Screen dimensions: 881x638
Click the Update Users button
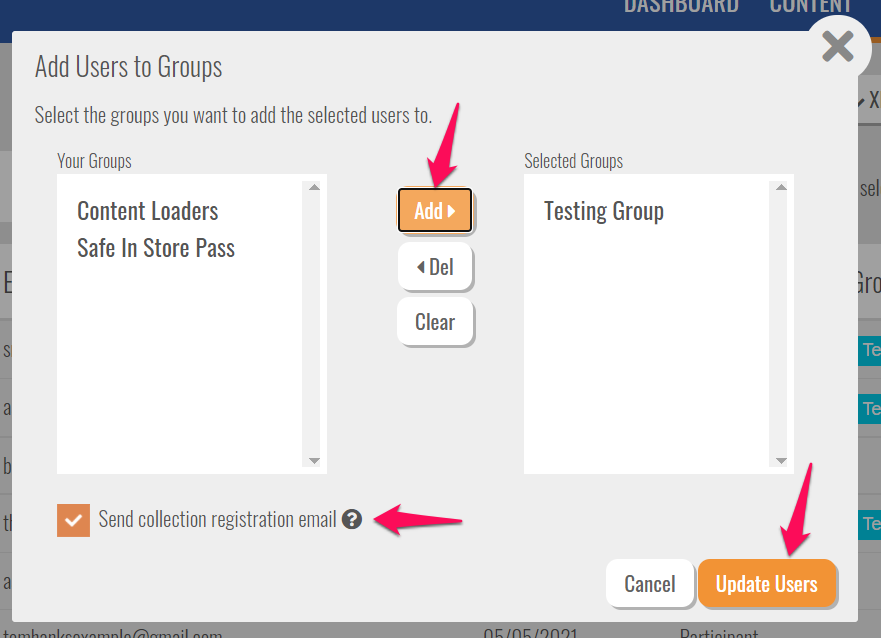766,584
